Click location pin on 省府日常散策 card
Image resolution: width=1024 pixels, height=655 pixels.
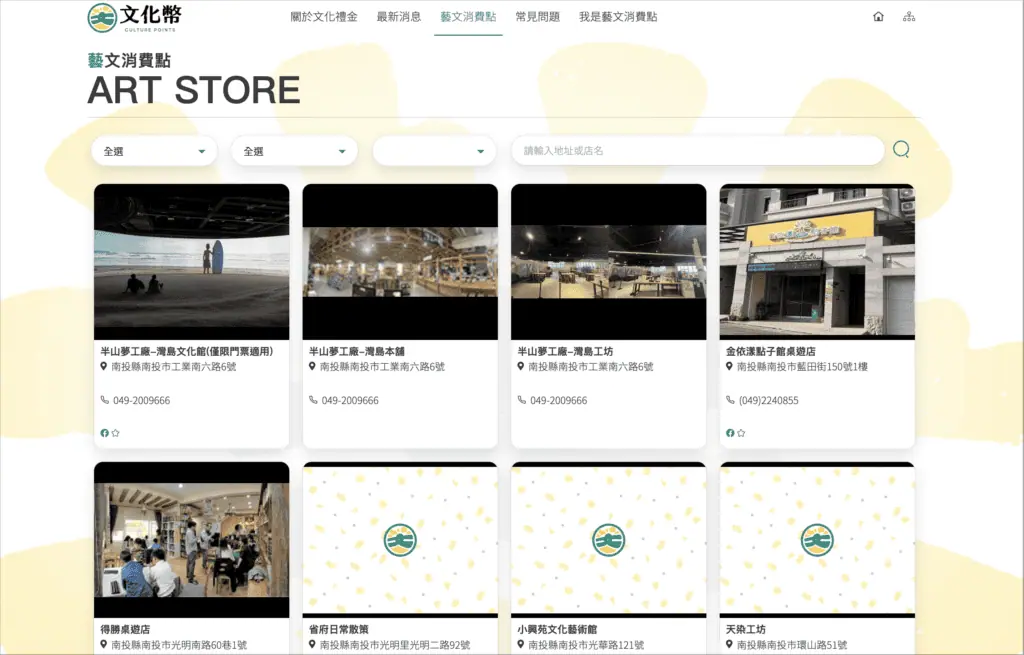click(x=312, y=645)
